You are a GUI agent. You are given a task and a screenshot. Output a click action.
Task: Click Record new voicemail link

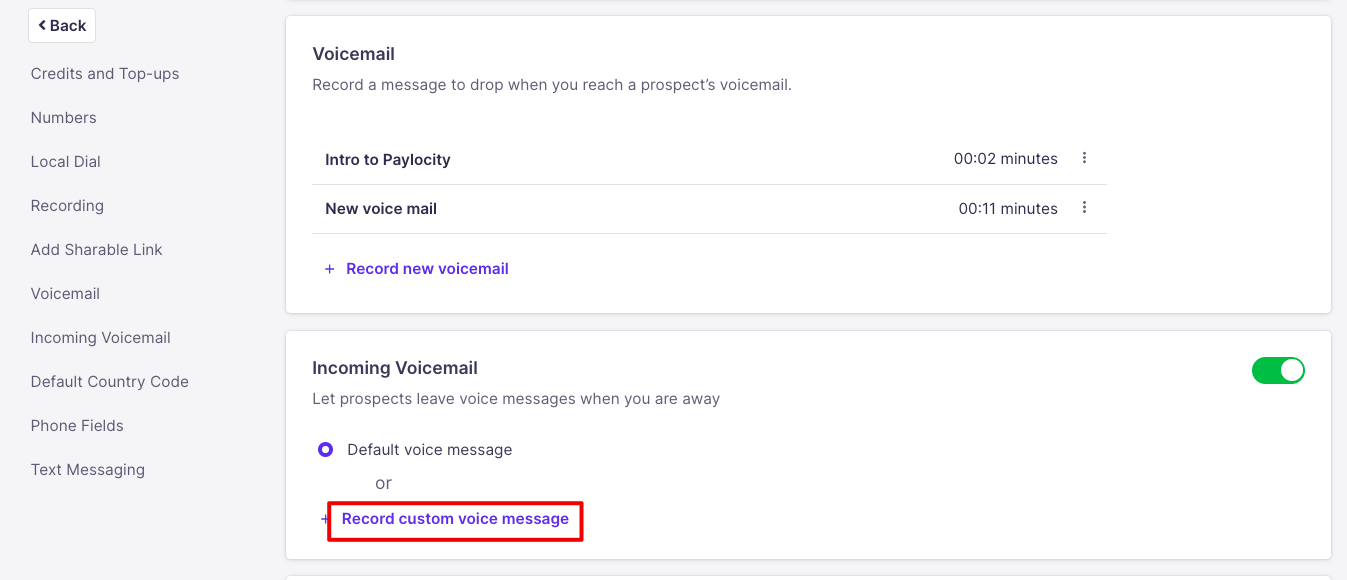[427, 269]
